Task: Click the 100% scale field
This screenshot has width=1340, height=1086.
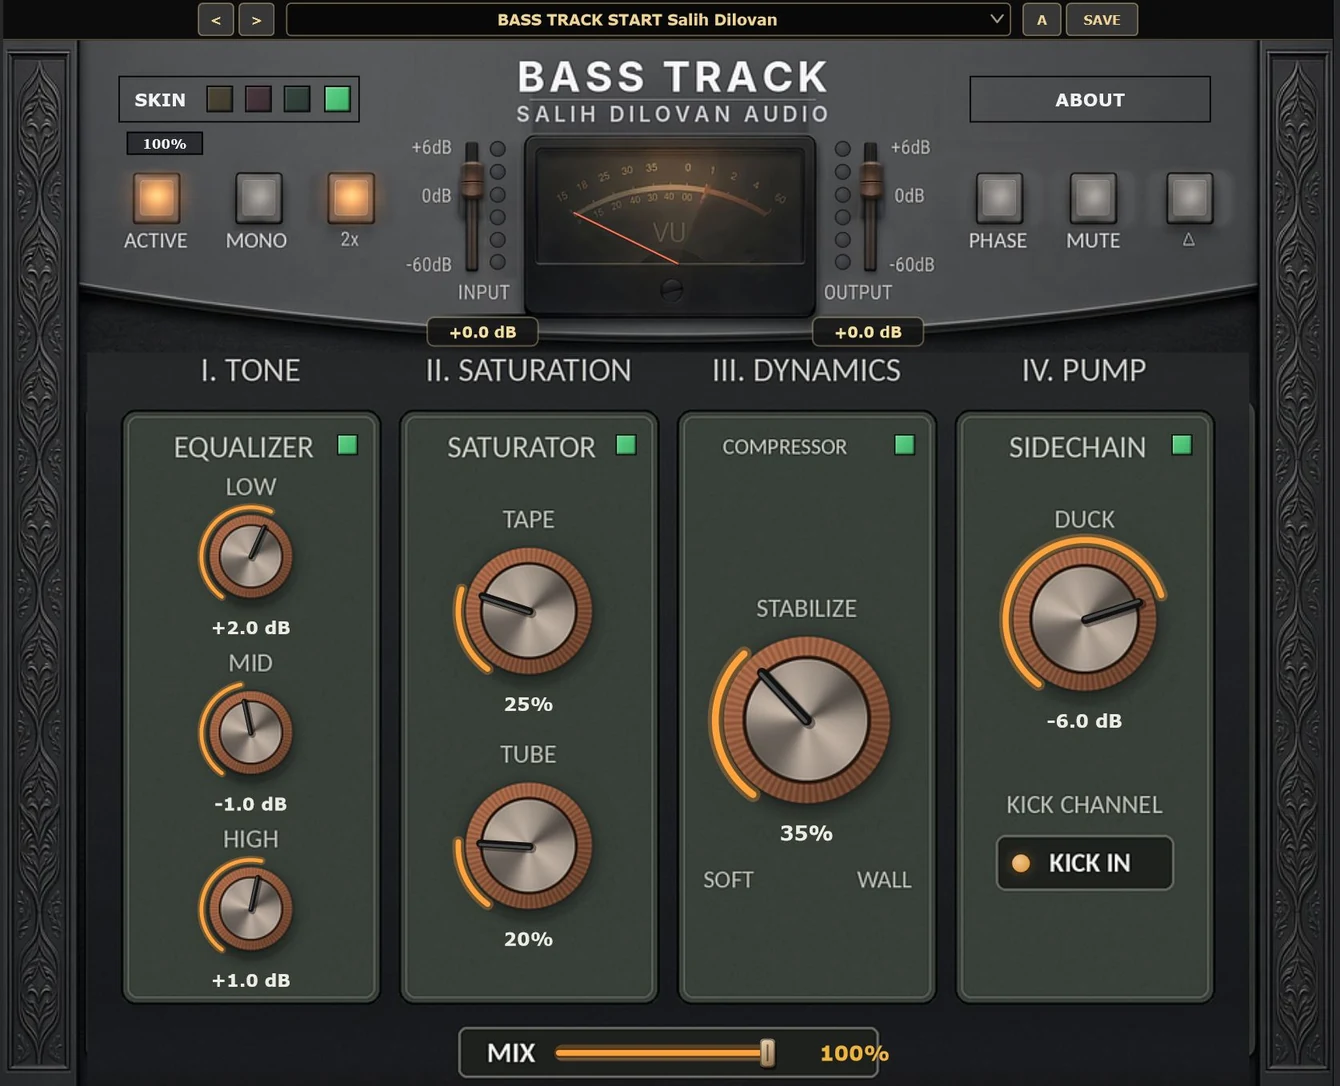Action: click(164, 144)
